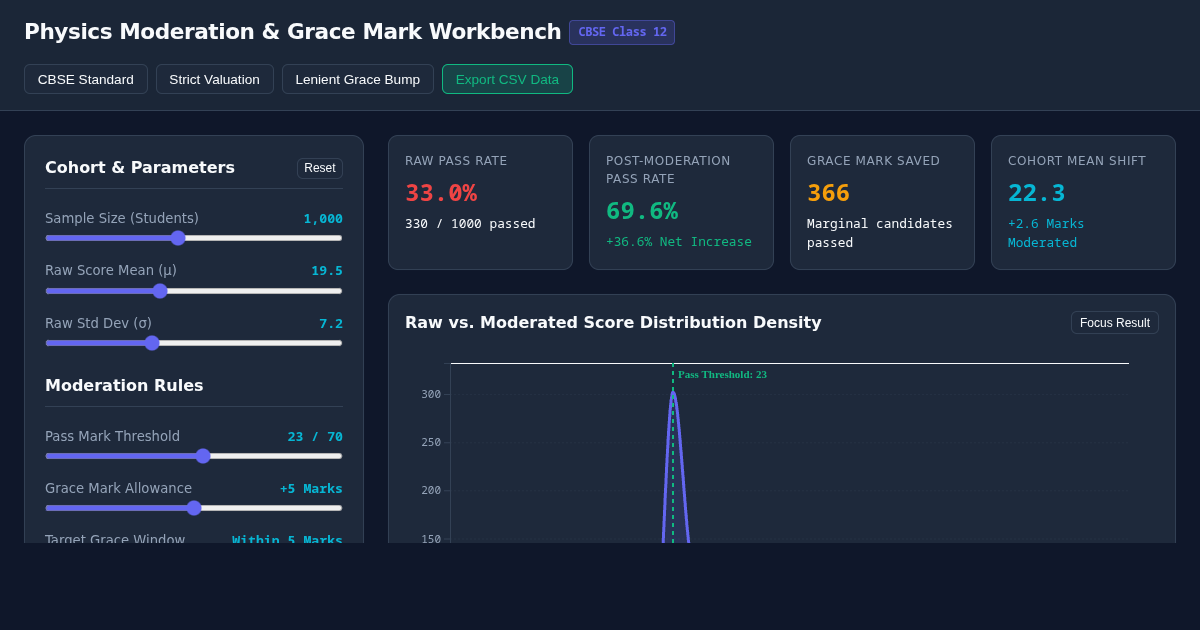Click the Cohort Mean Shift card
This screenshot has height=630, width=1200.
click(x=1083, y=202)
